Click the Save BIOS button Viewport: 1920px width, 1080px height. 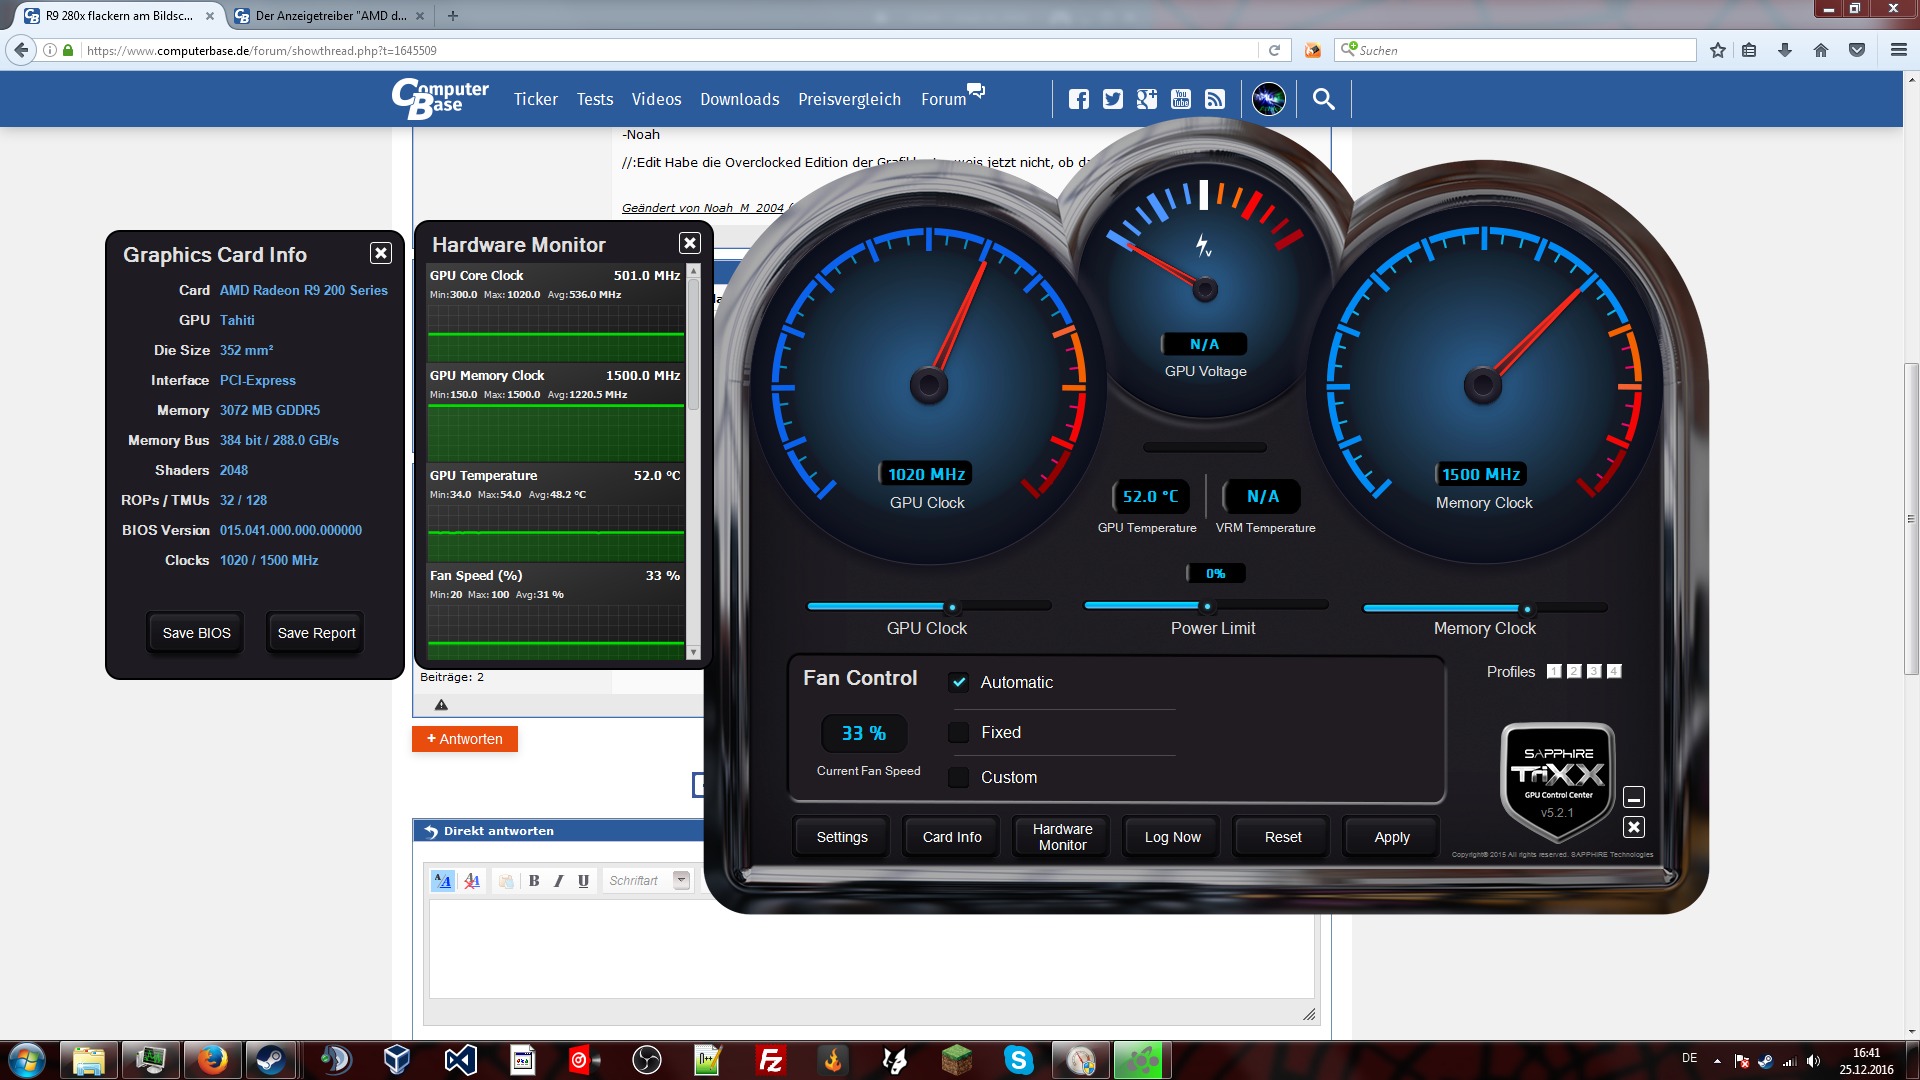pyautogui.click(x=196, y=633)
